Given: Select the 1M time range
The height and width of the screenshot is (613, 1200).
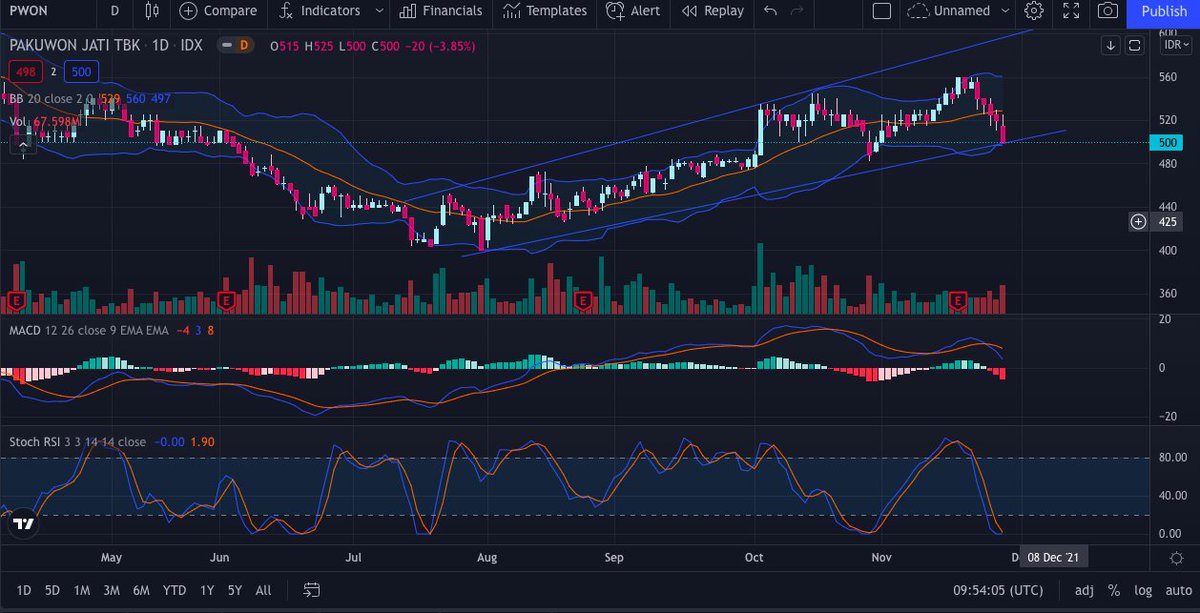Looking at the screenshot, I should 82,590.
